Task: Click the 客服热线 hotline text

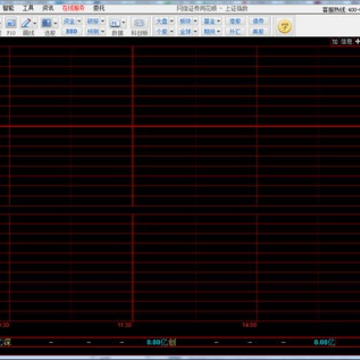Action: click(335, 10)
